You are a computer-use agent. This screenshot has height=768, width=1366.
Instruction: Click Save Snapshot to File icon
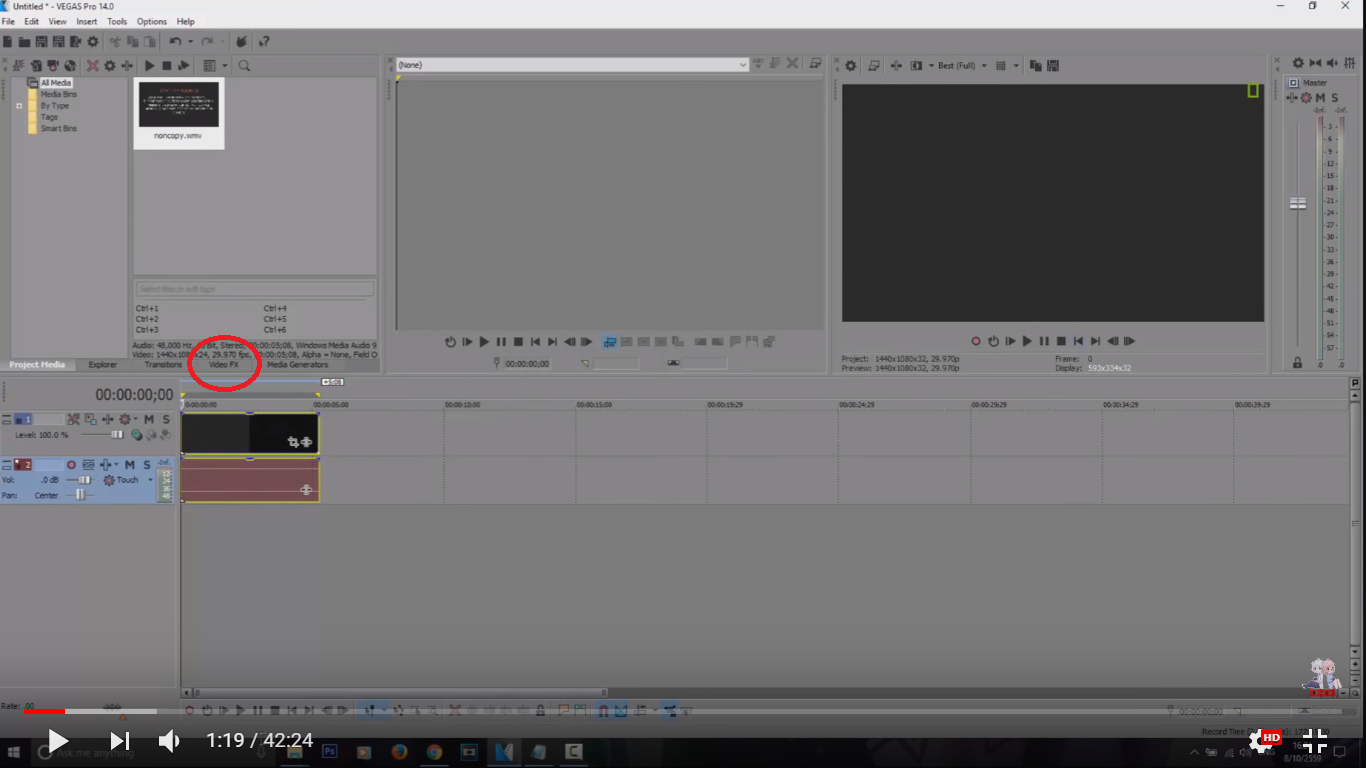pos(1052,66)
